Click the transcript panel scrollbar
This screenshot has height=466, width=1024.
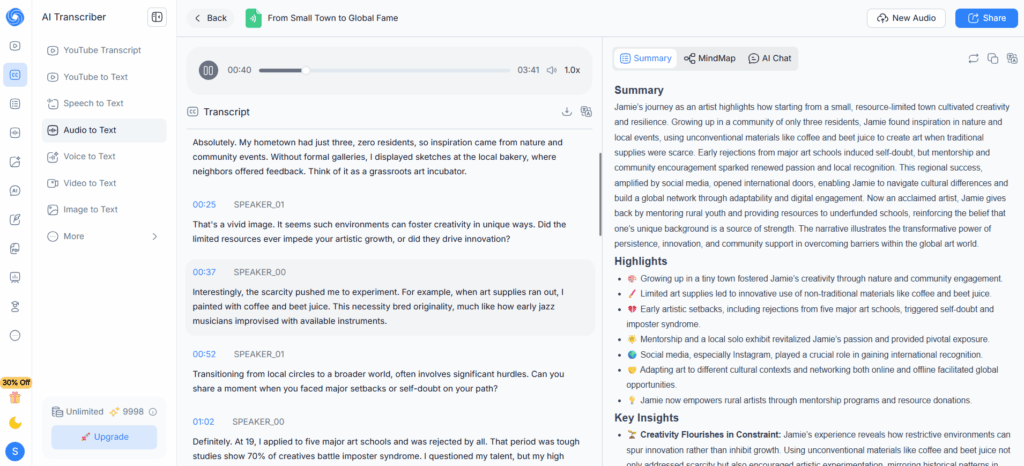(x=600, y=194)
